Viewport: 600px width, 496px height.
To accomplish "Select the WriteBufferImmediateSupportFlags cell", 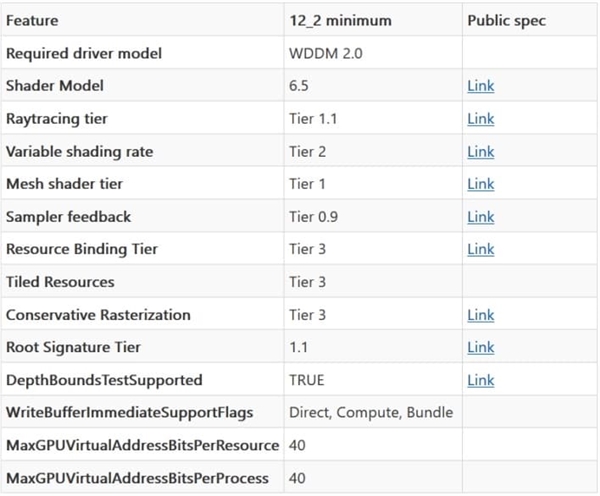I will (129, 412).
